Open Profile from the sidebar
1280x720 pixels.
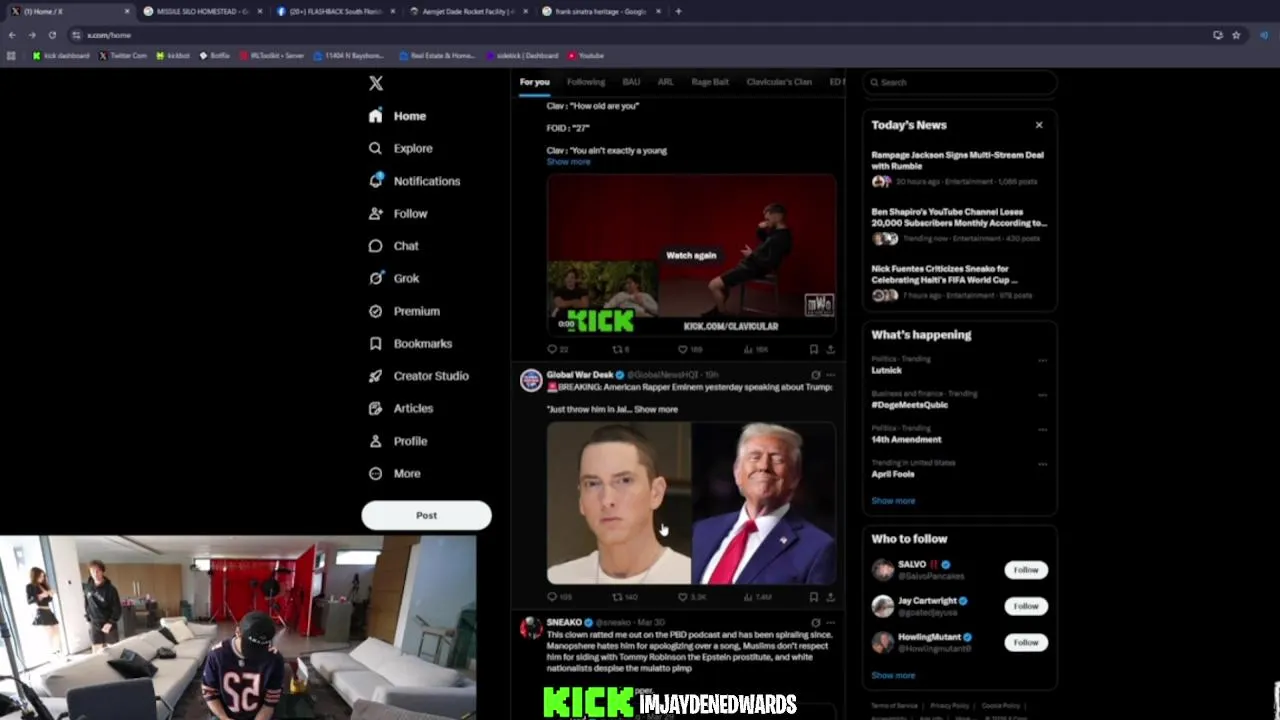[398, 441]
